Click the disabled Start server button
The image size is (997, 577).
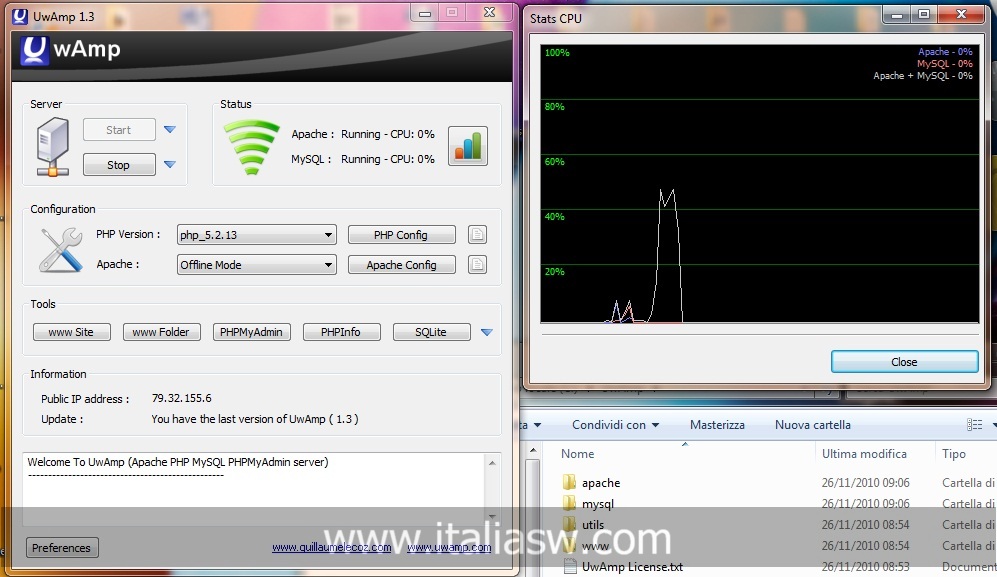pyautogui.click(x=119, y=130)
